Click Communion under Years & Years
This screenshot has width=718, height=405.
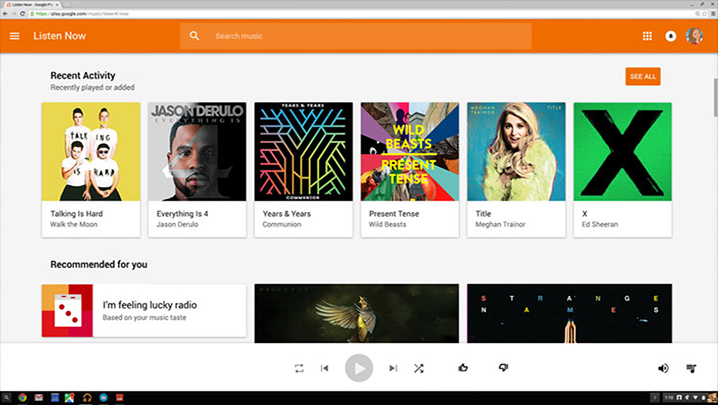point(282,224)
